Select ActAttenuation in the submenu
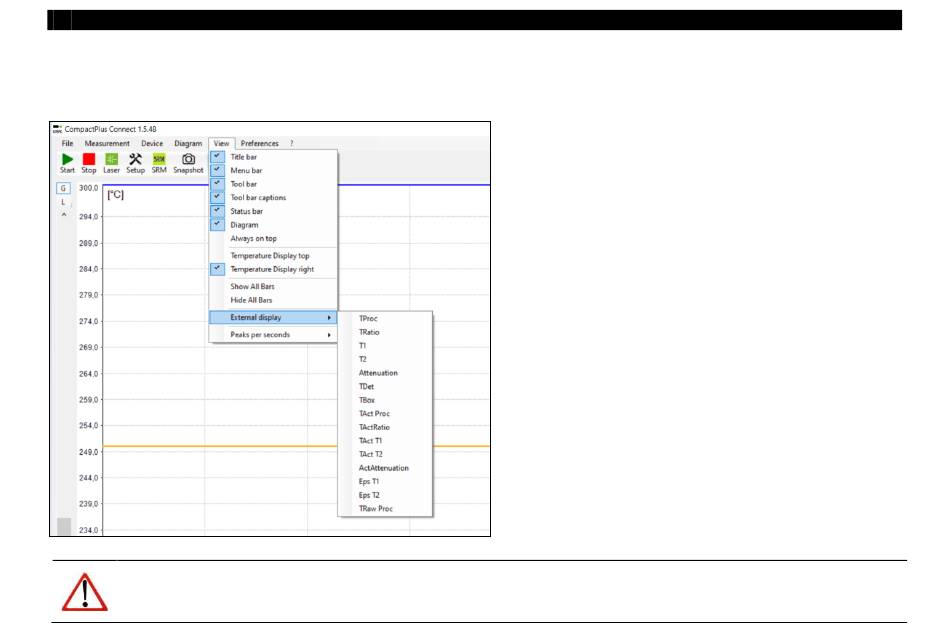The height and width of the screenshot is (638, 950). click(385, 468)
